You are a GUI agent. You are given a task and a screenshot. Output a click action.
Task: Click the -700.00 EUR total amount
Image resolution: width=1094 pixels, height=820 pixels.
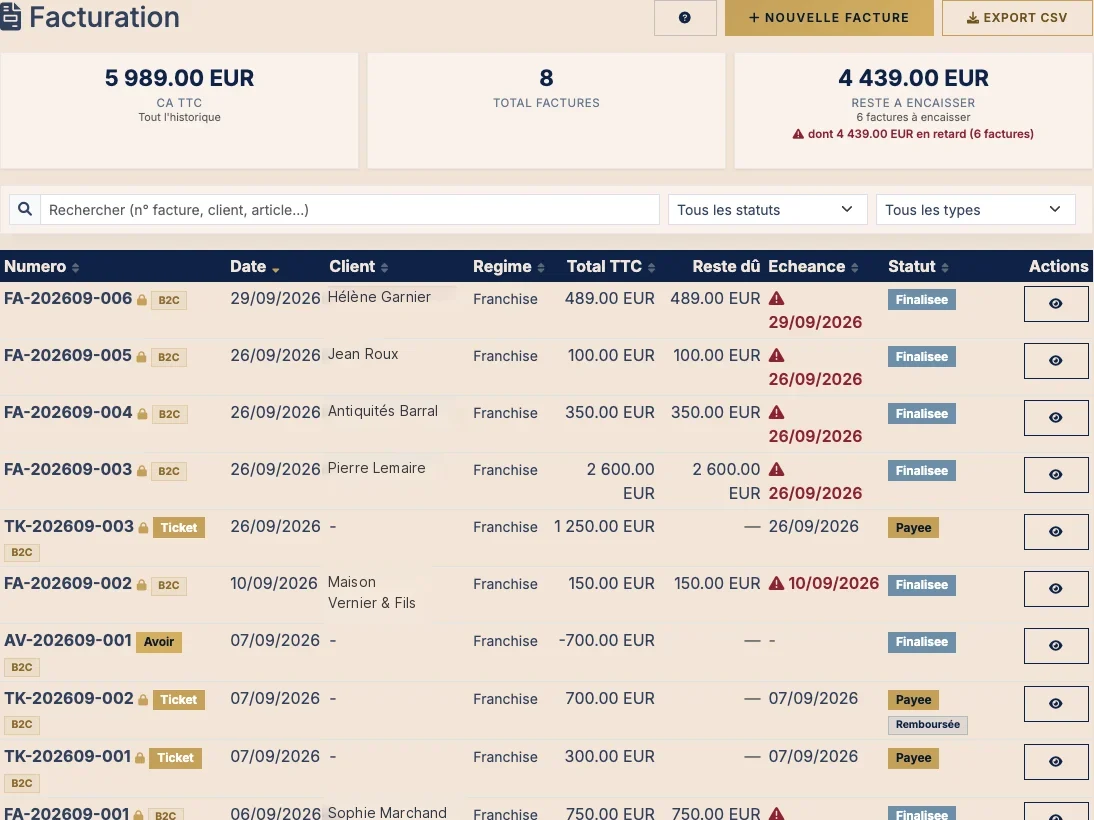point(606,641)
